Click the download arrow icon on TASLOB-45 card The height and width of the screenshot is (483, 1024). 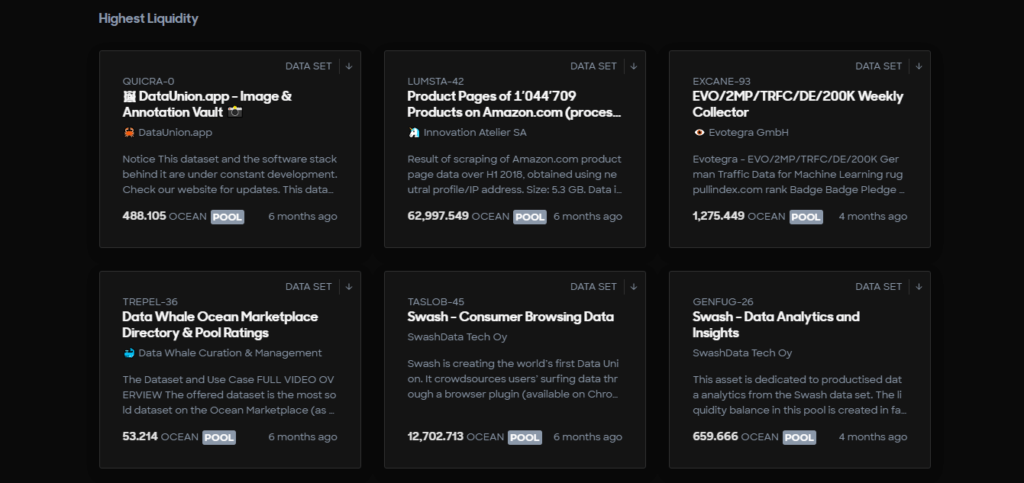(633, 287)
